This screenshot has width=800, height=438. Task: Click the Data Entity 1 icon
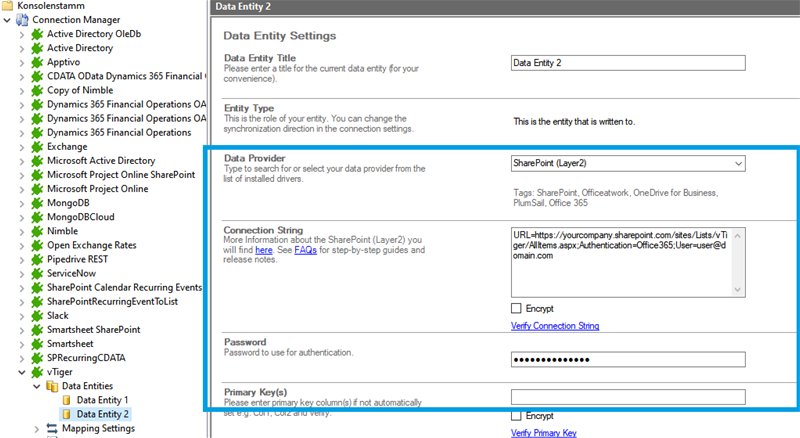pyautogui.click(x=67, y=400)
